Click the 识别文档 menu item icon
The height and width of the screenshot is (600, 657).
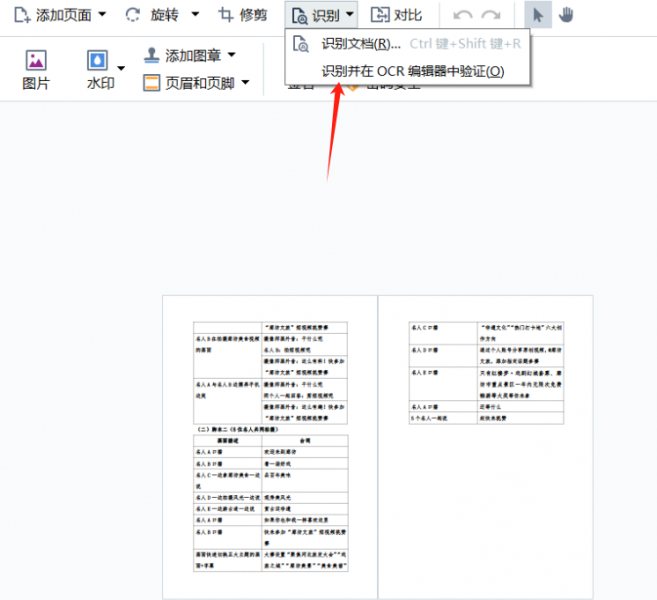300,44
